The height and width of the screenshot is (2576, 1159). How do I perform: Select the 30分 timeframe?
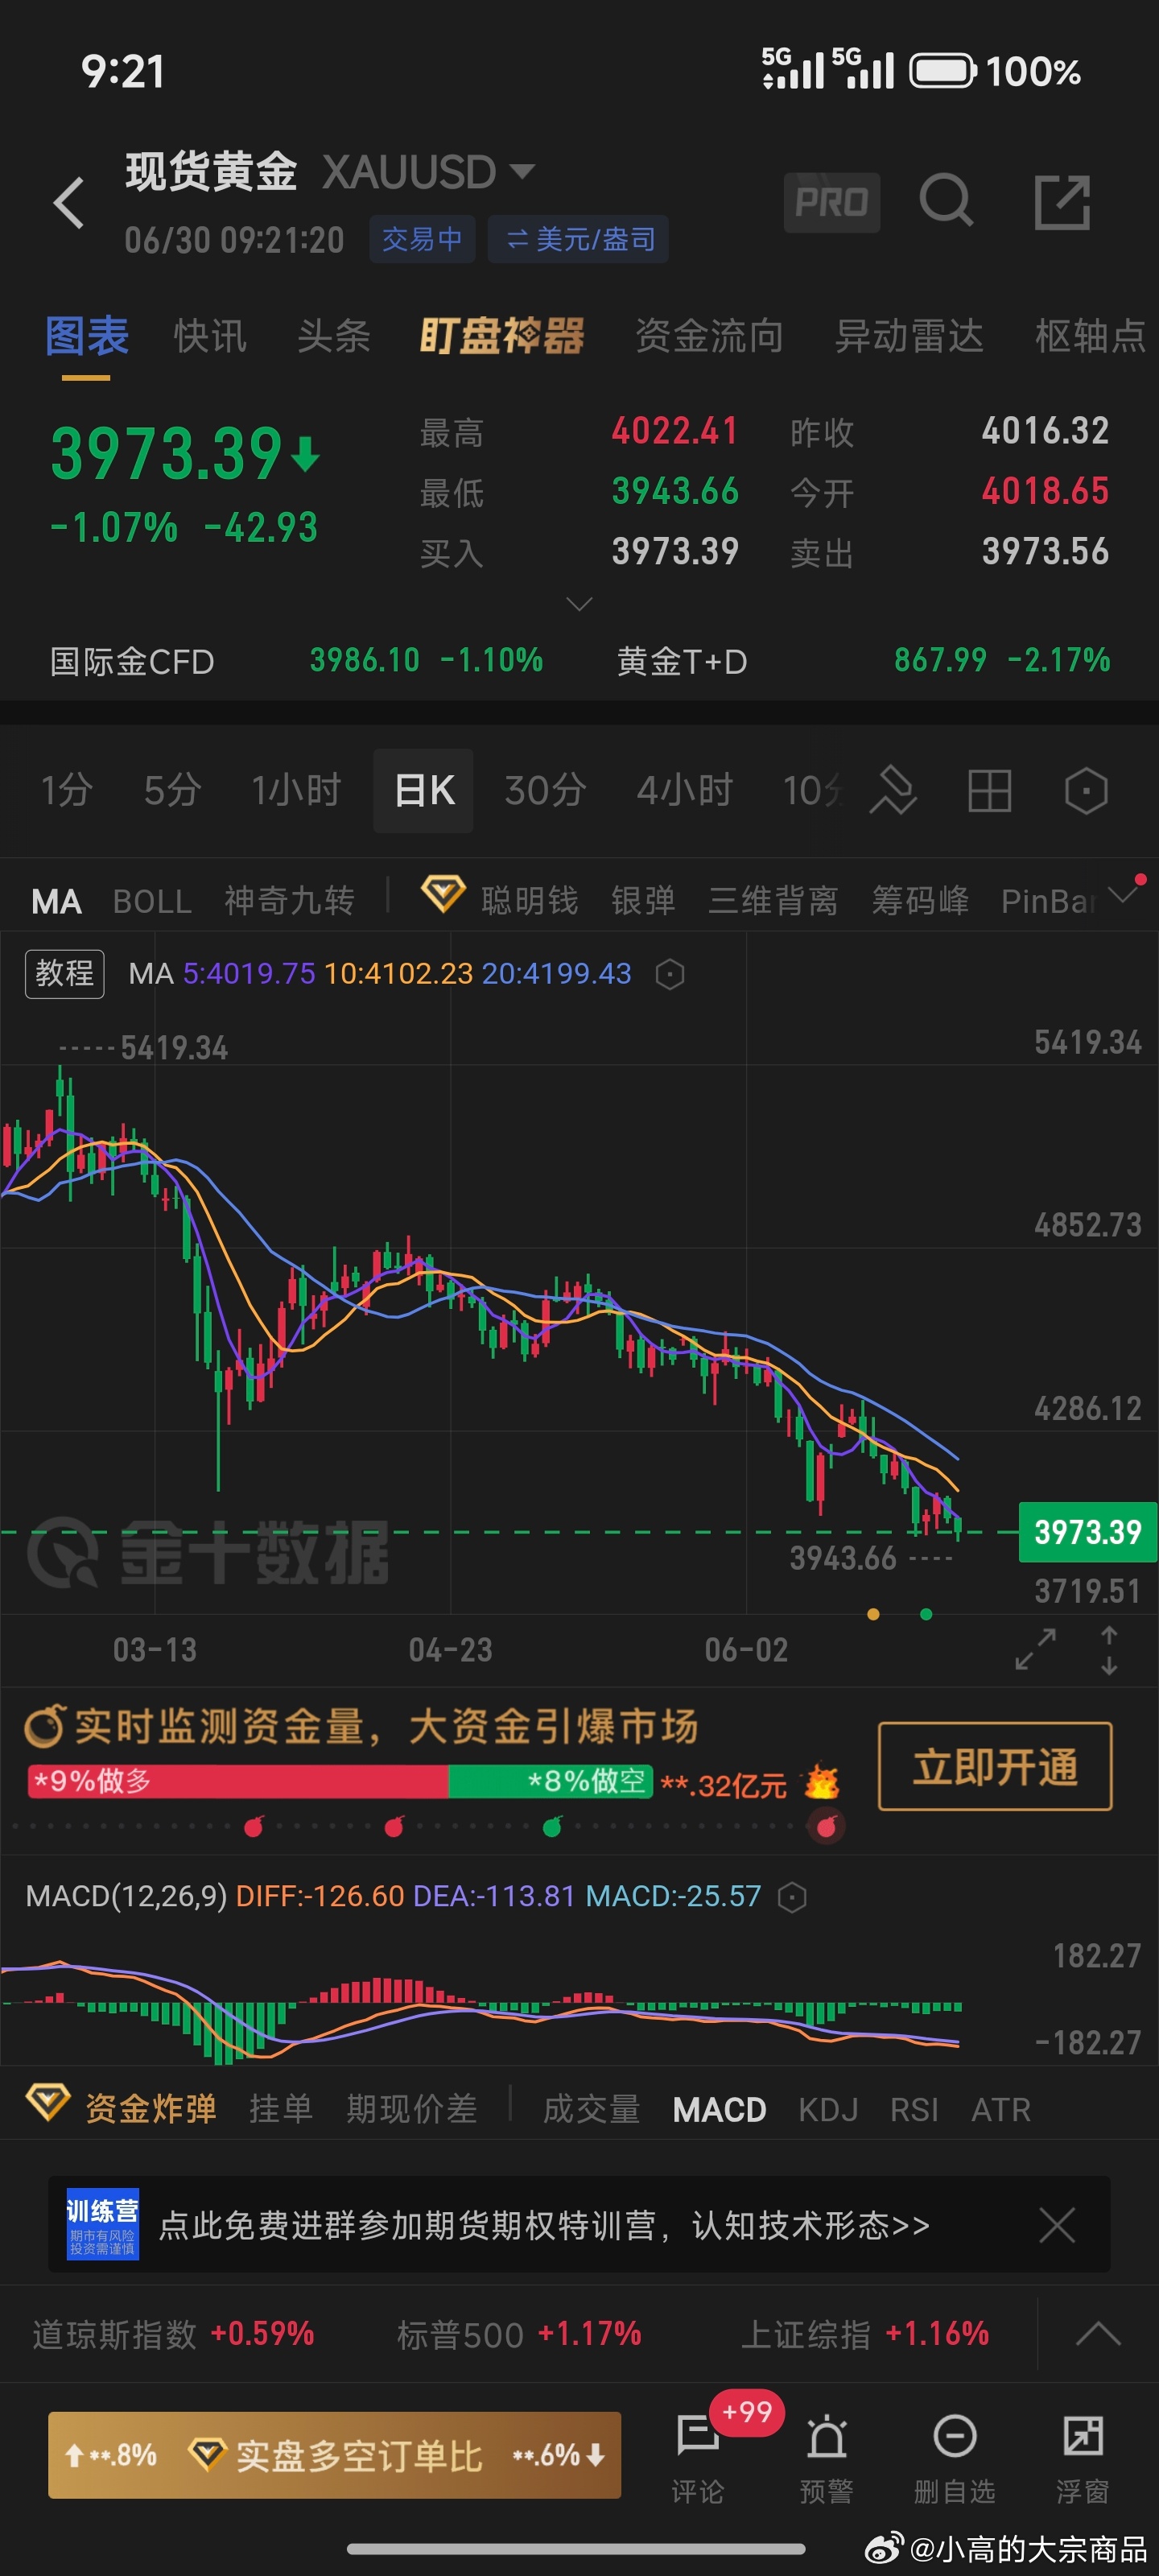tap(545, 791)
